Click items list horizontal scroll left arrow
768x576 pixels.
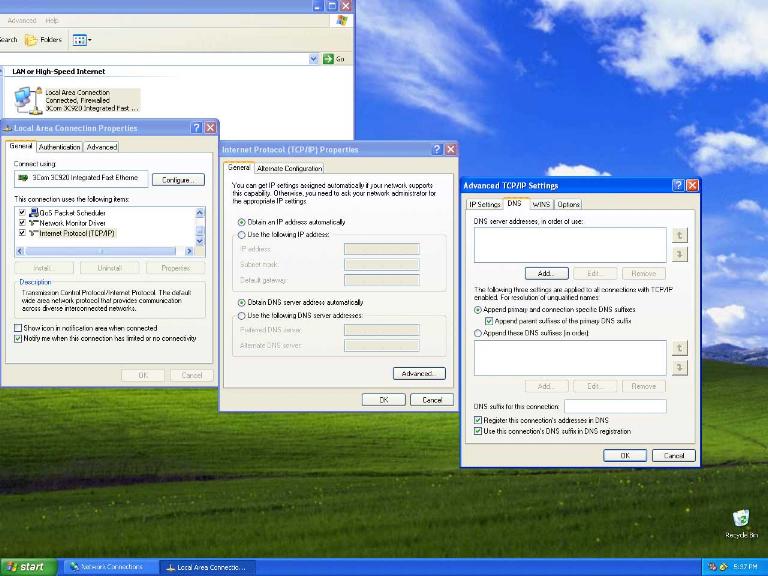20,251
